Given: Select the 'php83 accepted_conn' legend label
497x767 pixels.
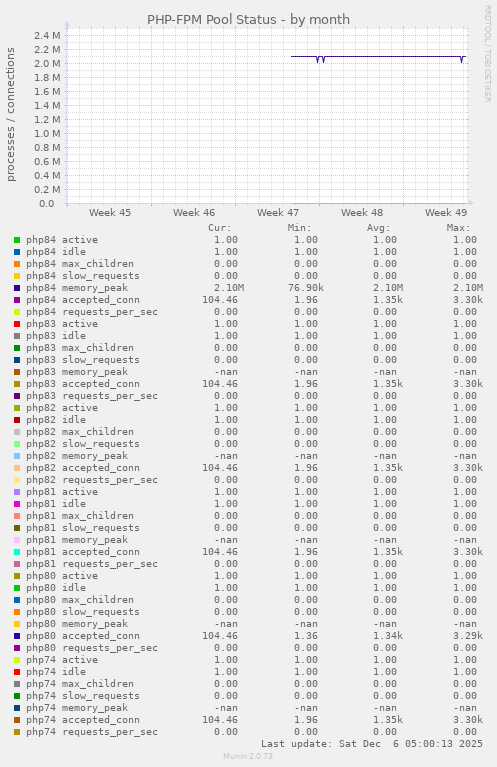Looking at the screenshot, I should (83, 384).
